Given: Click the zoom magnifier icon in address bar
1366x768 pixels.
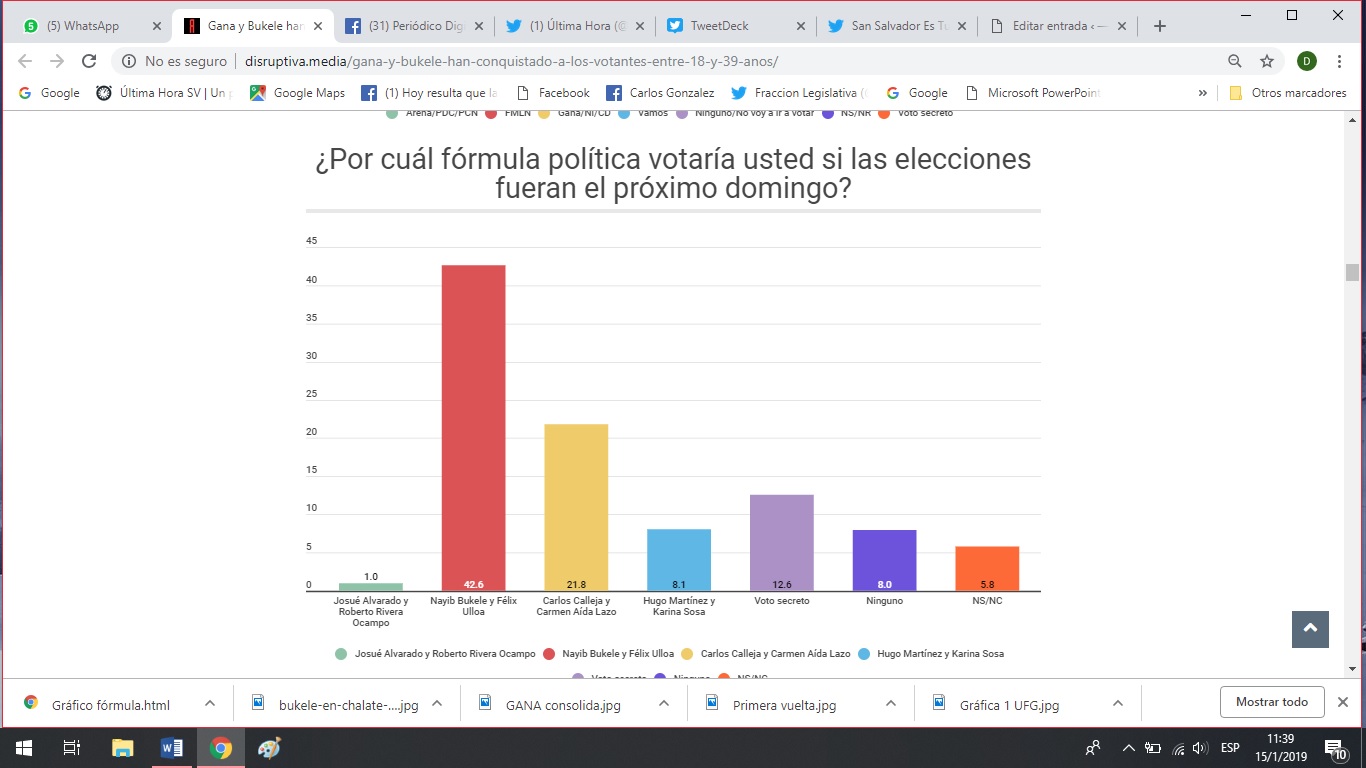Looking at the screenshot, I should (x=1235, y=61).
